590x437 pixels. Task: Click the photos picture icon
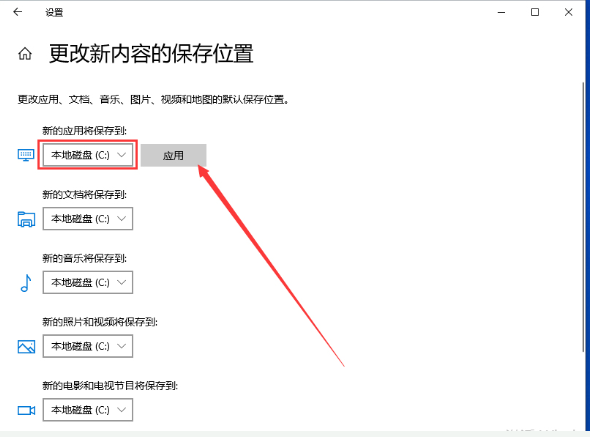[x=26, y=346]
